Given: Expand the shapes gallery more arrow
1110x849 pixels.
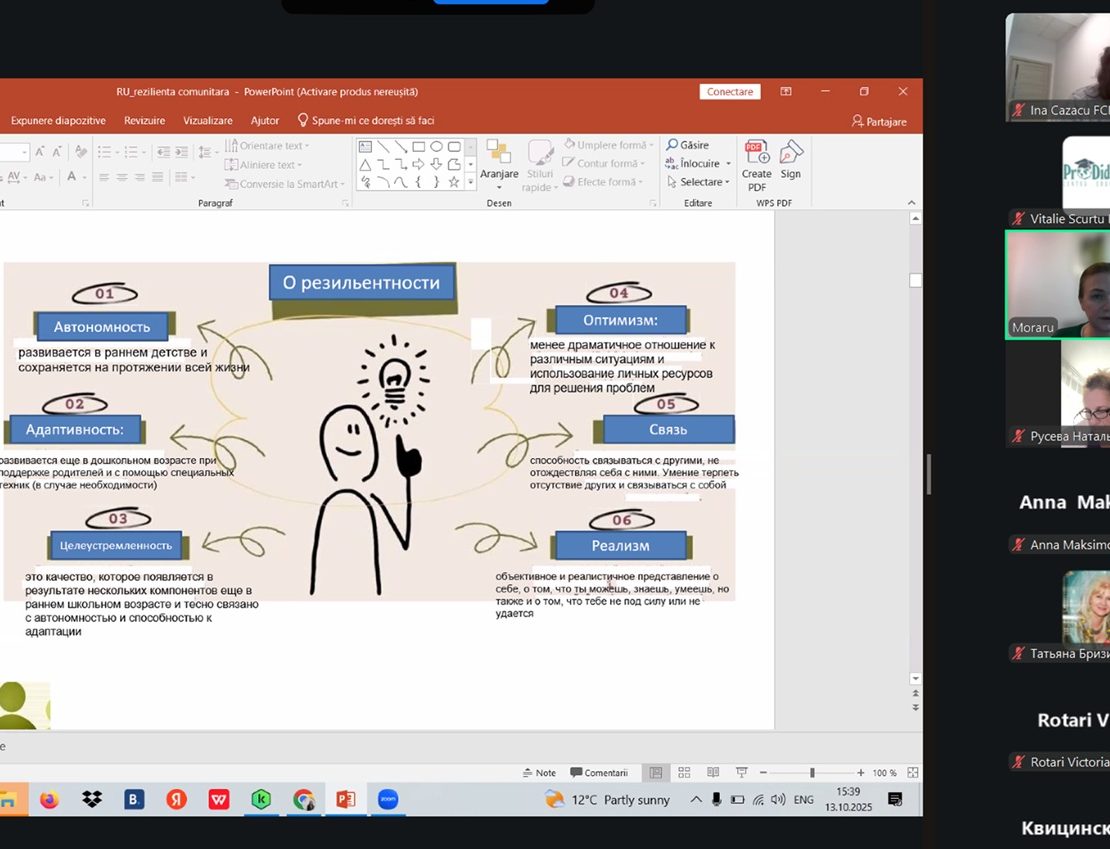Looking at the screenshot, I should [x=470, y=183].
